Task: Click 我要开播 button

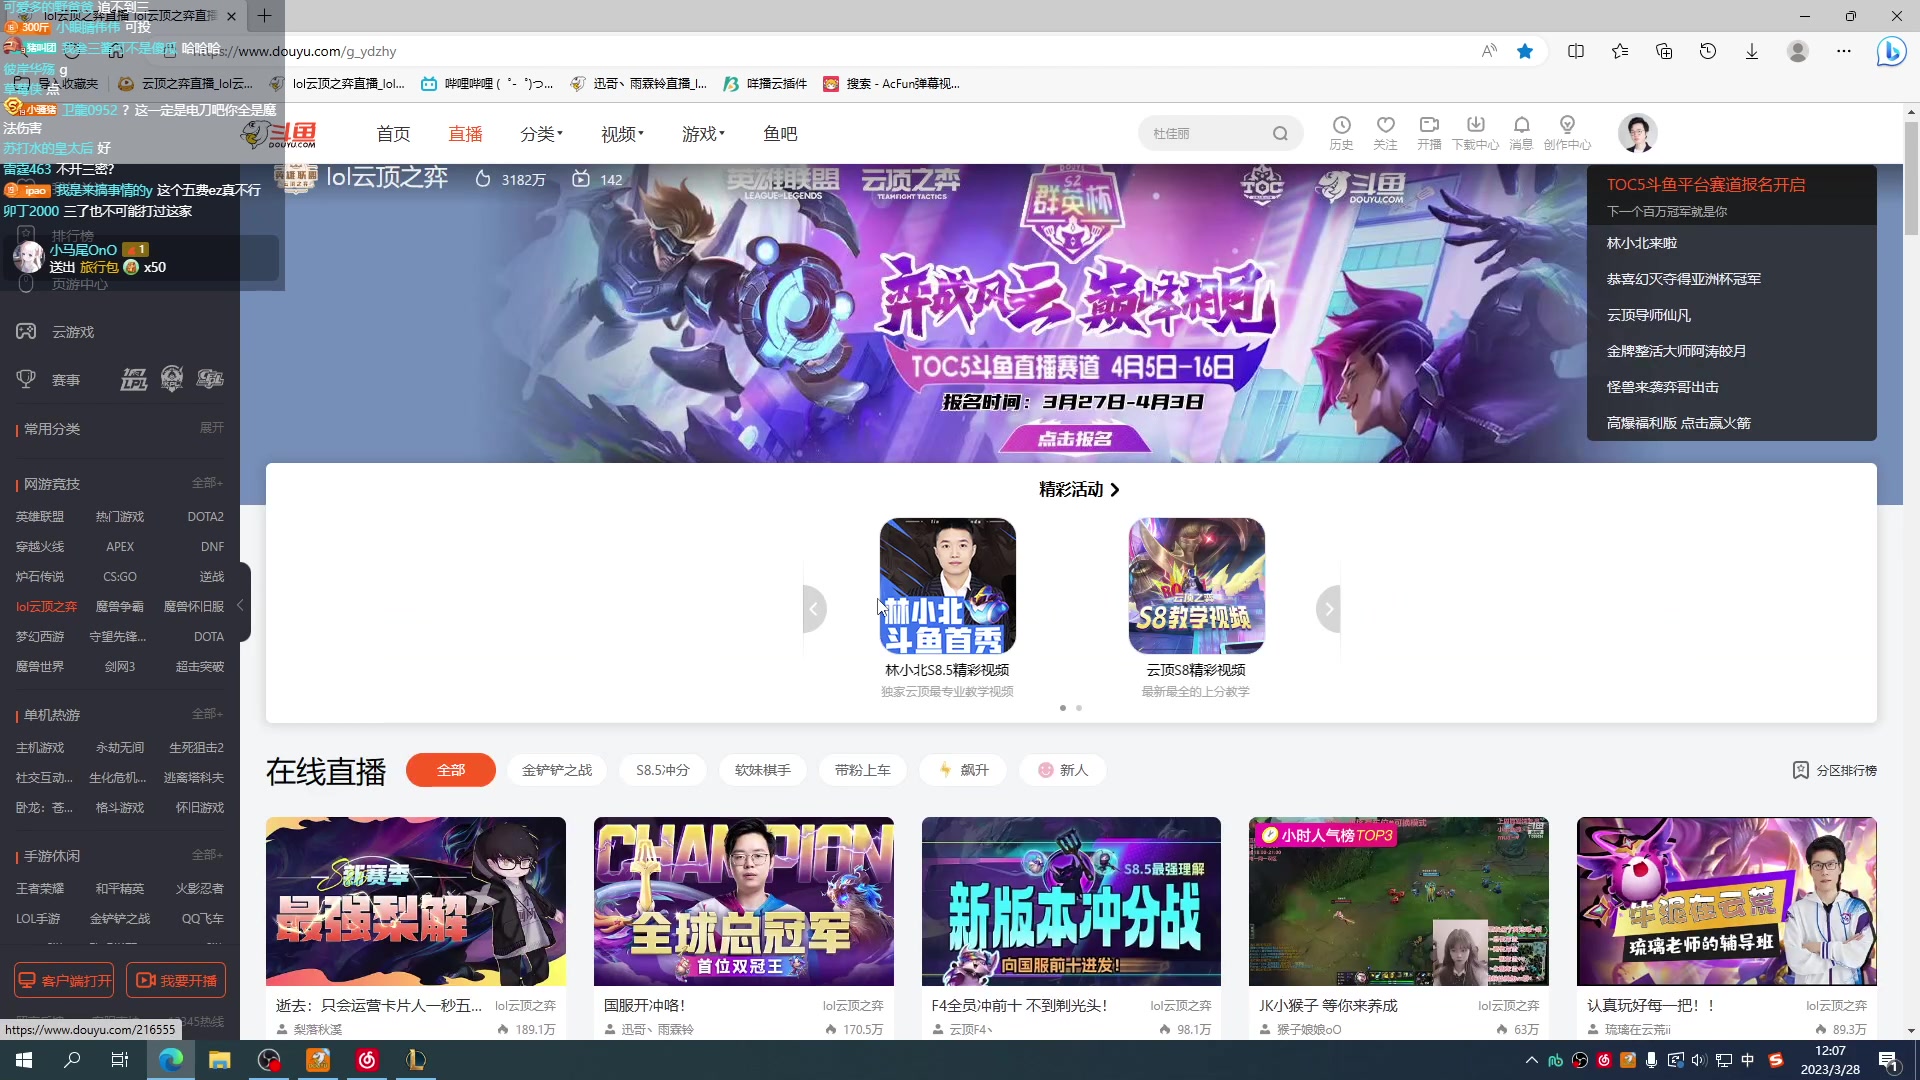Action: [176, 981]
